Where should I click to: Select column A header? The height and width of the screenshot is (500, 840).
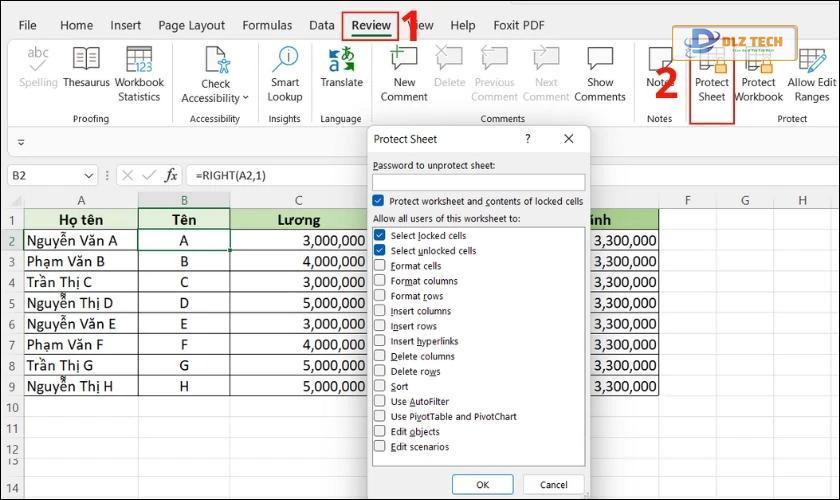81,200
